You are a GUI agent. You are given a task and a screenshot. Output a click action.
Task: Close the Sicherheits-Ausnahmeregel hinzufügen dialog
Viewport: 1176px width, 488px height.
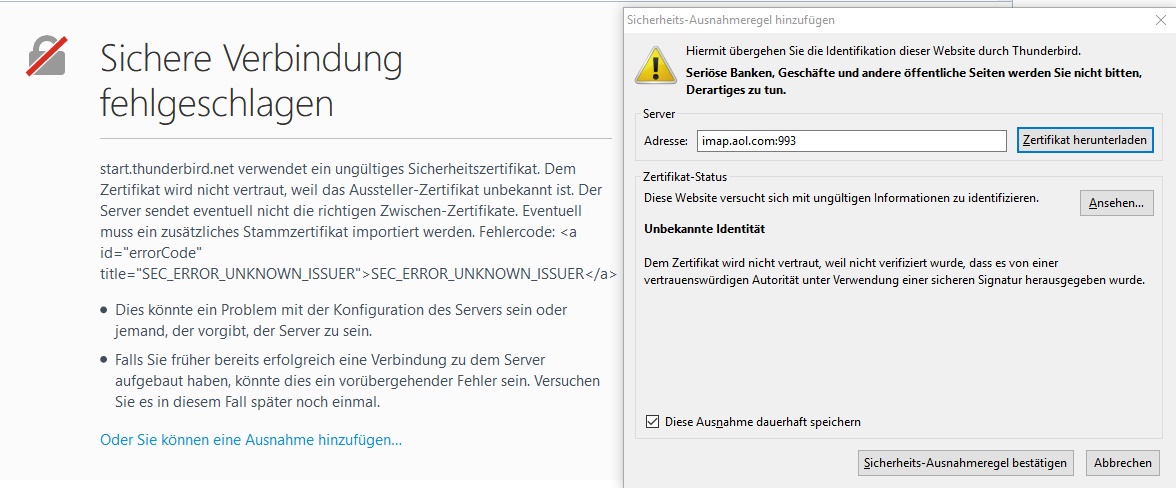(1159, 19)
